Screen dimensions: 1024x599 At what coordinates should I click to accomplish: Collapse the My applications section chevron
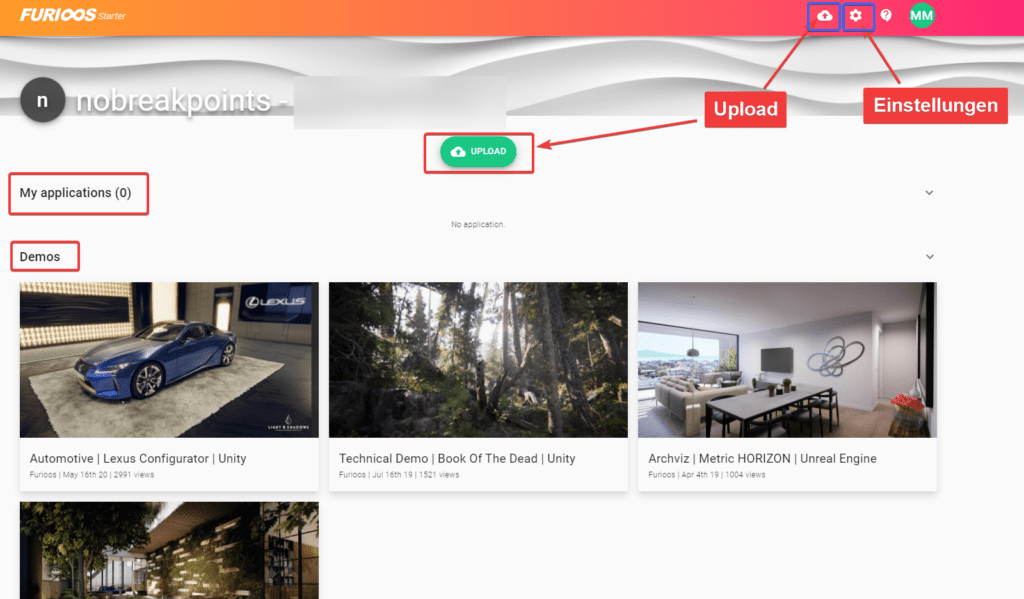point(929,193)
